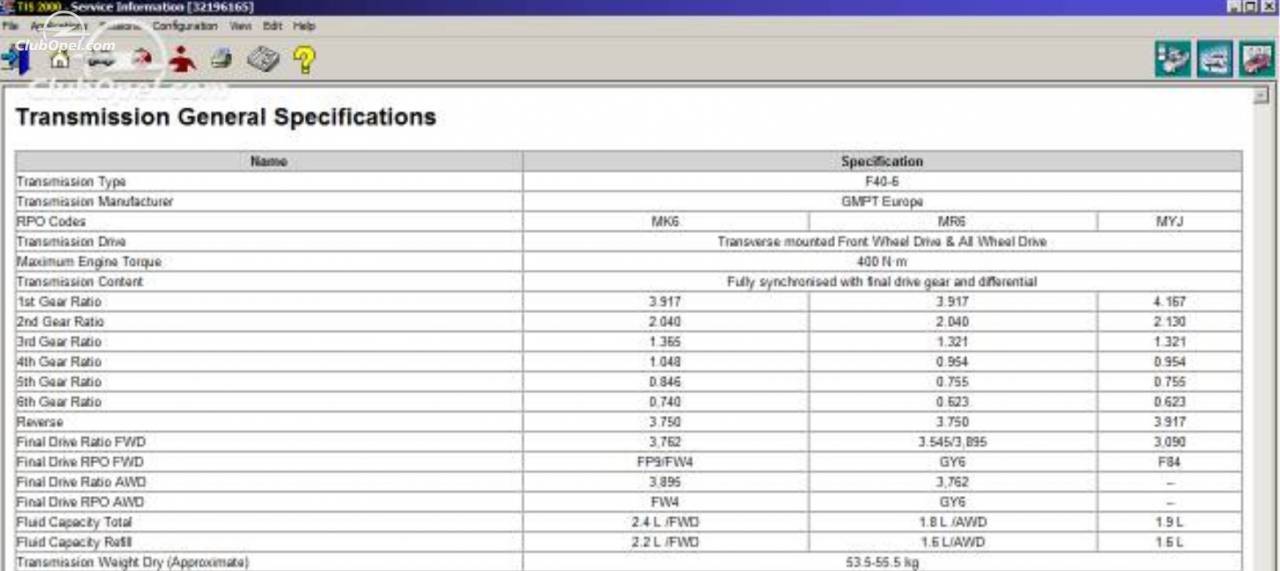
Task: Open the Configuration menu
Action: (185, 26)
